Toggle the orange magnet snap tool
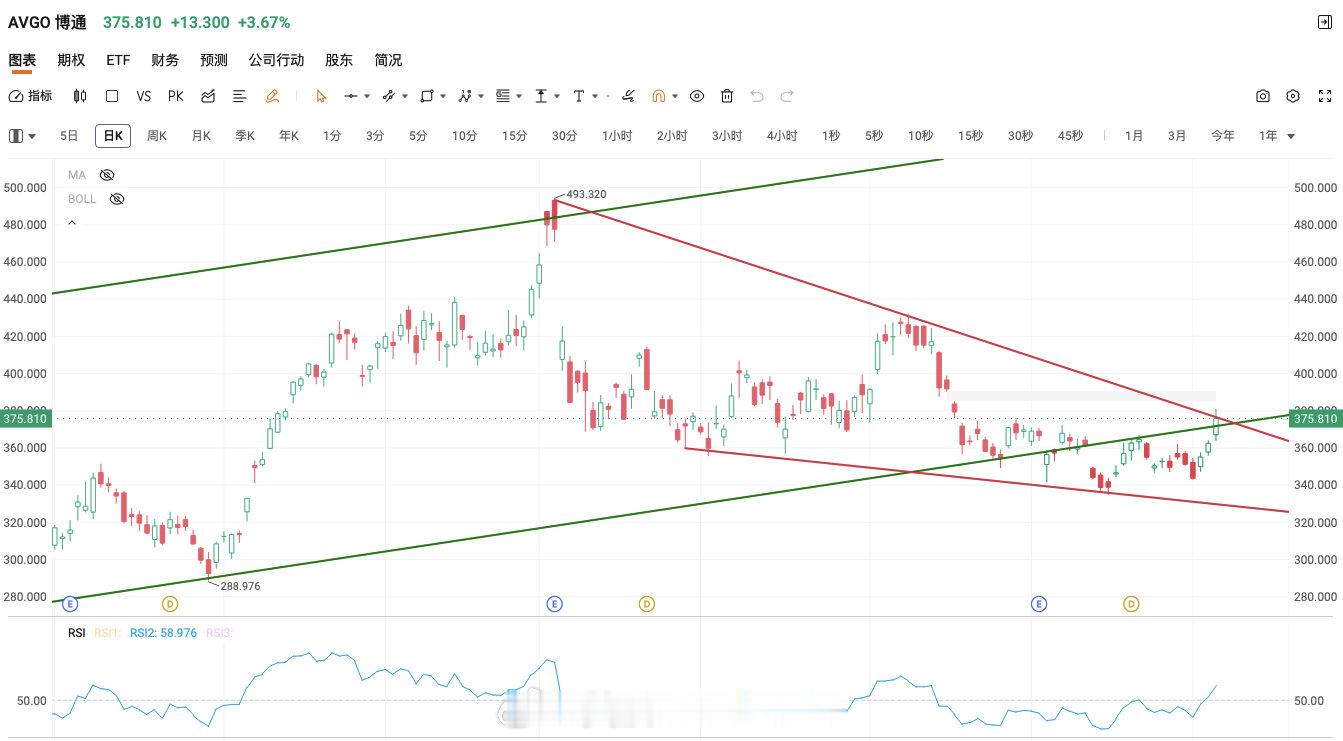 (x=659, y=96)
